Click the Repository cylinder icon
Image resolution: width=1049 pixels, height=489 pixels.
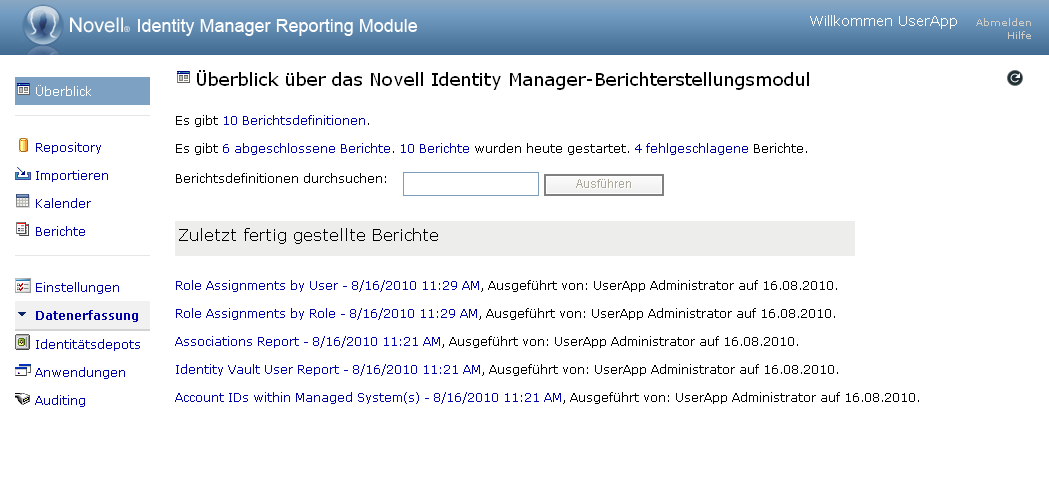tap(23, 146)
